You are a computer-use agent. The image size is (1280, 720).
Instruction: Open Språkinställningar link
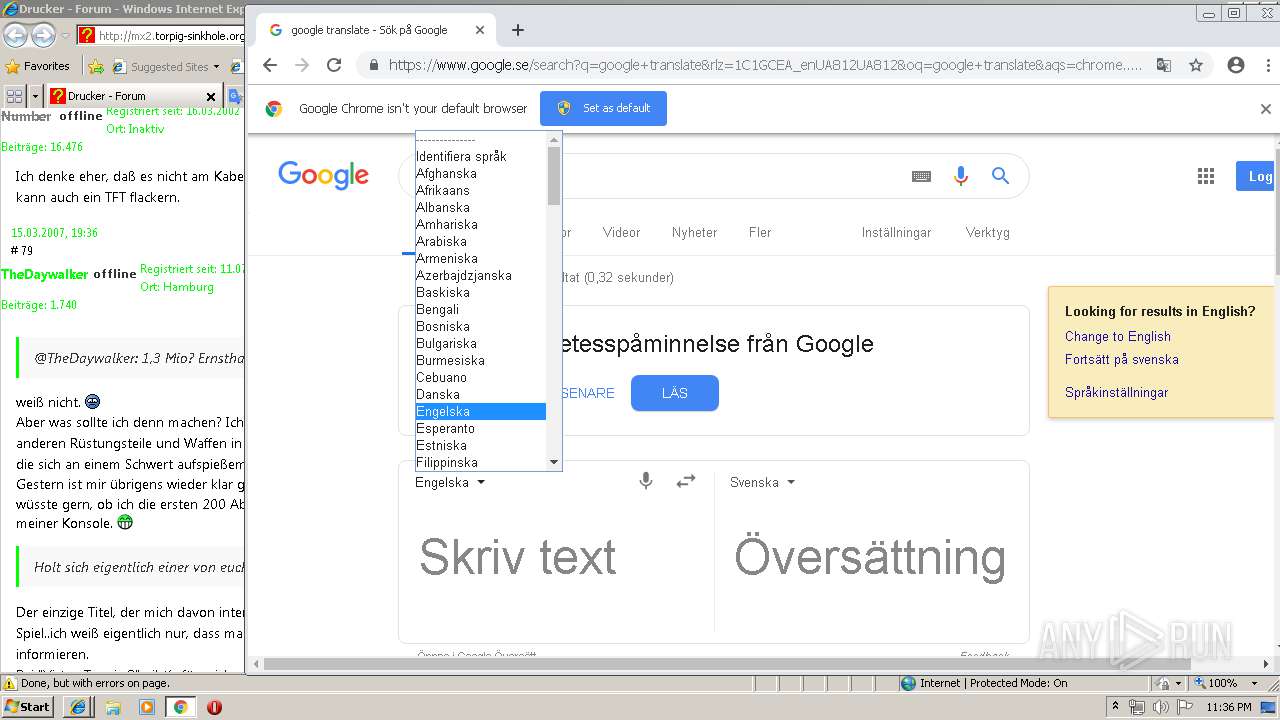coord(1116,392)
